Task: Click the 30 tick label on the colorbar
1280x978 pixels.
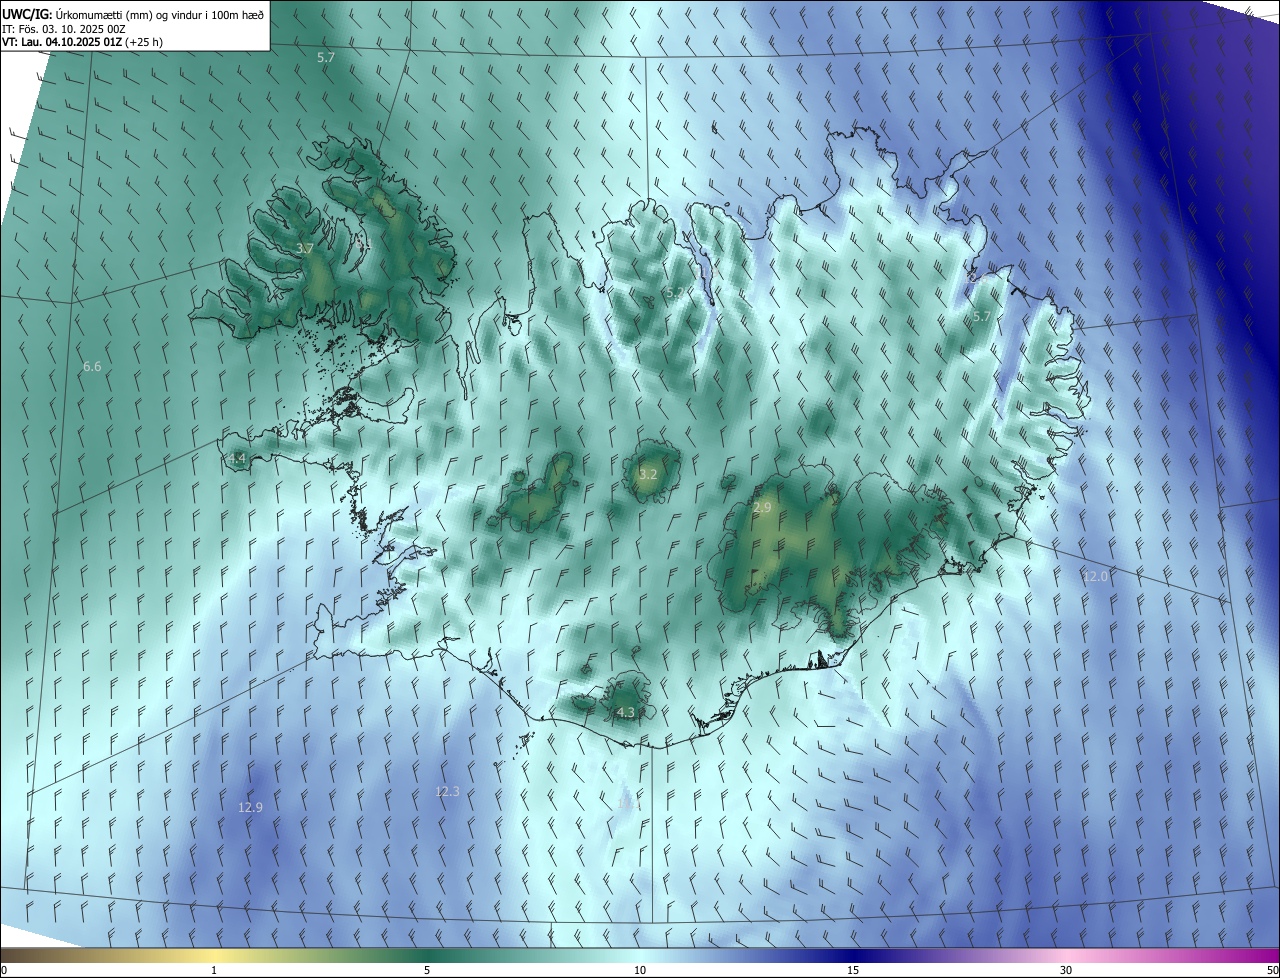Action: 1066,970
